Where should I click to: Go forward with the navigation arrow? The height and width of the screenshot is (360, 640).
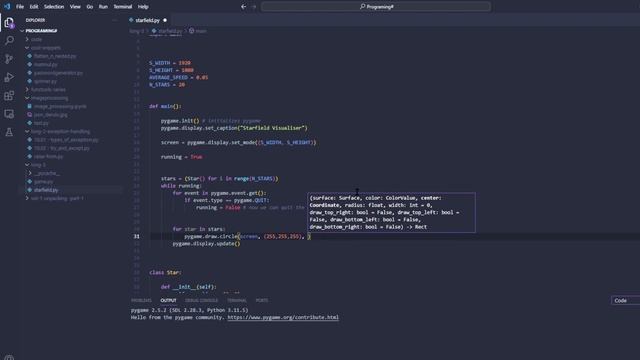click(254, 7)
